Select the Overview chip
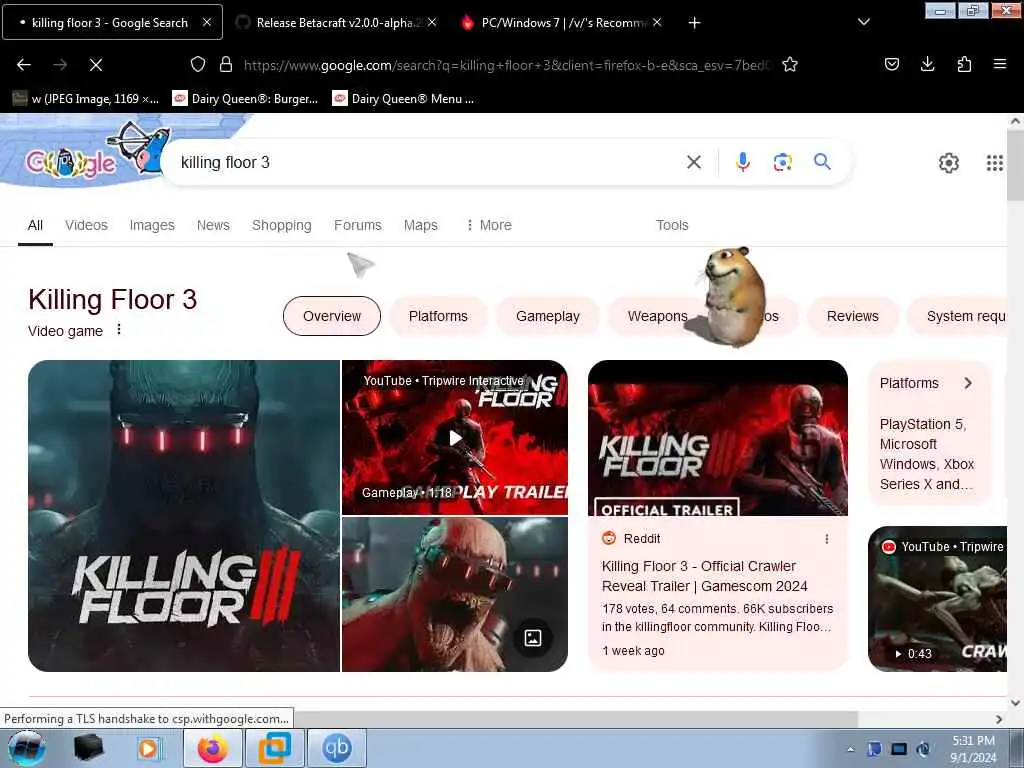The width and height of the screenshot is (1024, 768). coord(332,316)
